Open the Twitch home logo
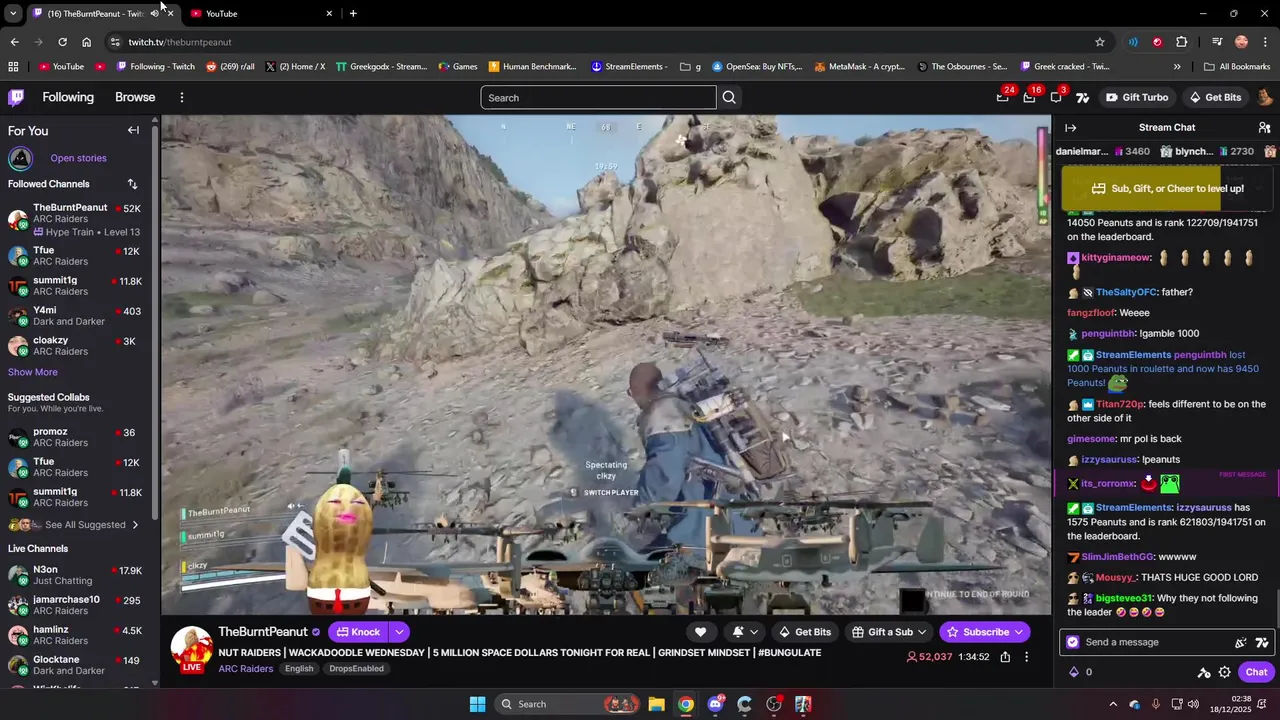The image size is (1280, 720). pyautogui.click(x=16, y=97)
